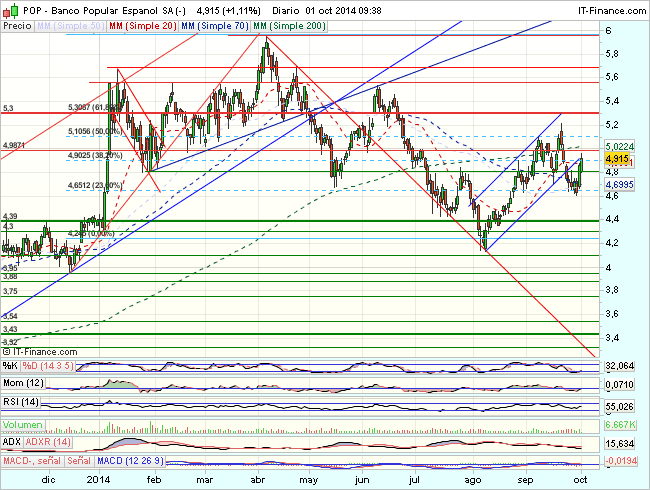Toggle the MM (Simple 50) moving average label
The height and width of the screenshot is (490, 650).
pos(70,26)
